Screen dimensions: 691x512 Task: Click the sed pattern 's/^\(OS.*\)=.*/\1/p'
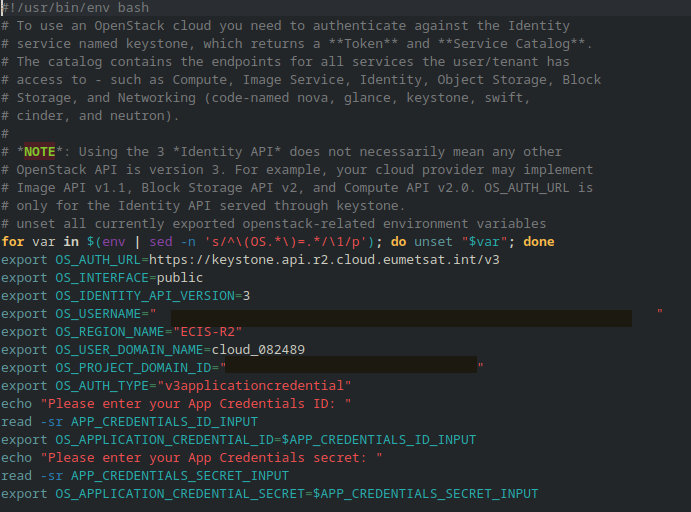(x=286, y=241)
